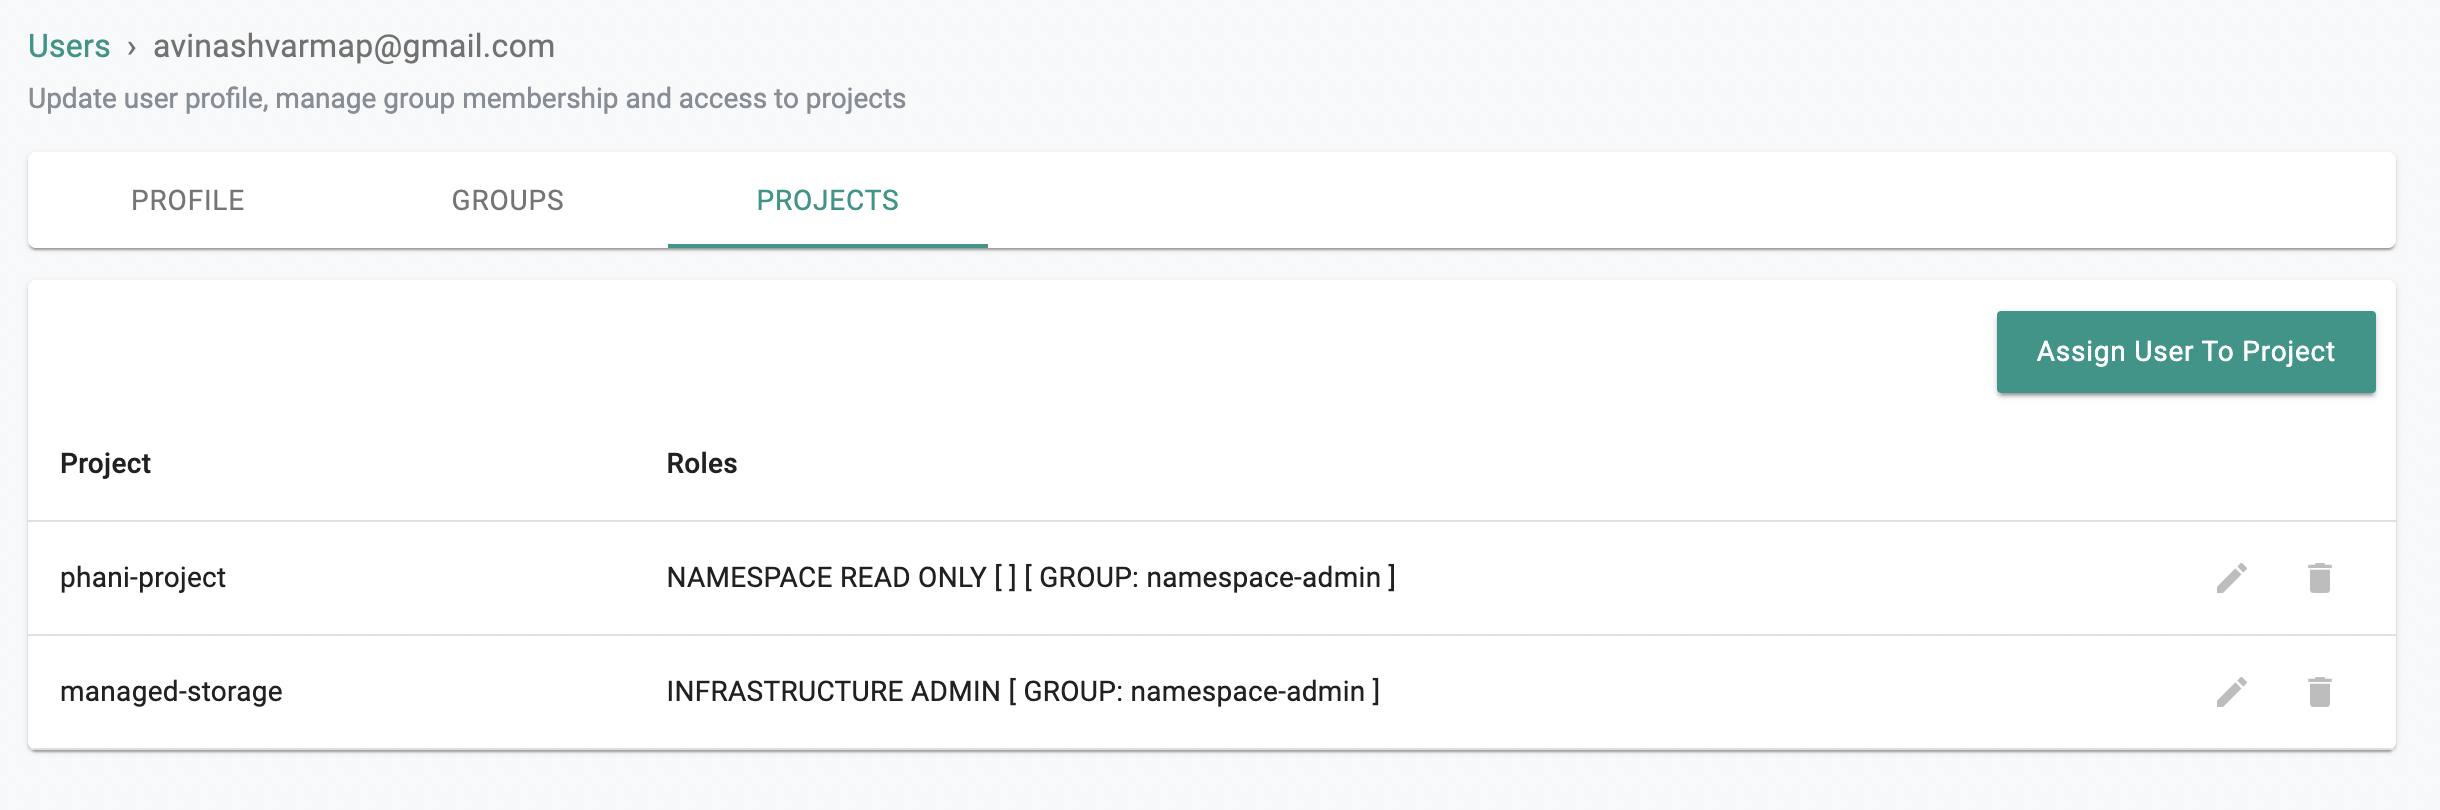Click the managed-storage project name
The width and height of the screenshot is (2440, 810).
(171, 692)
